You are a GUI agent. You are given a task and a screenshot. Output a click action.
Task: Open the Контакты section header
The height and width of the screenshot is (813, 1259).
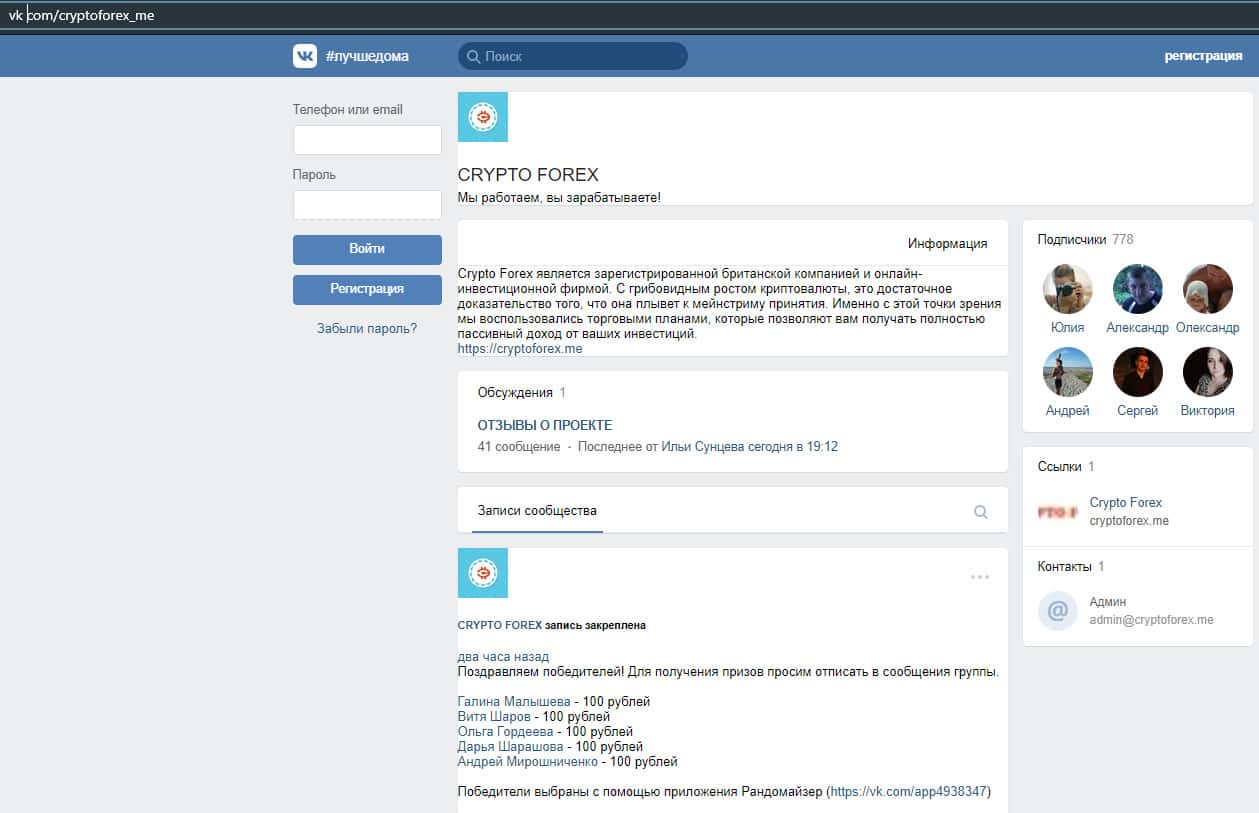pos(1071,566)
